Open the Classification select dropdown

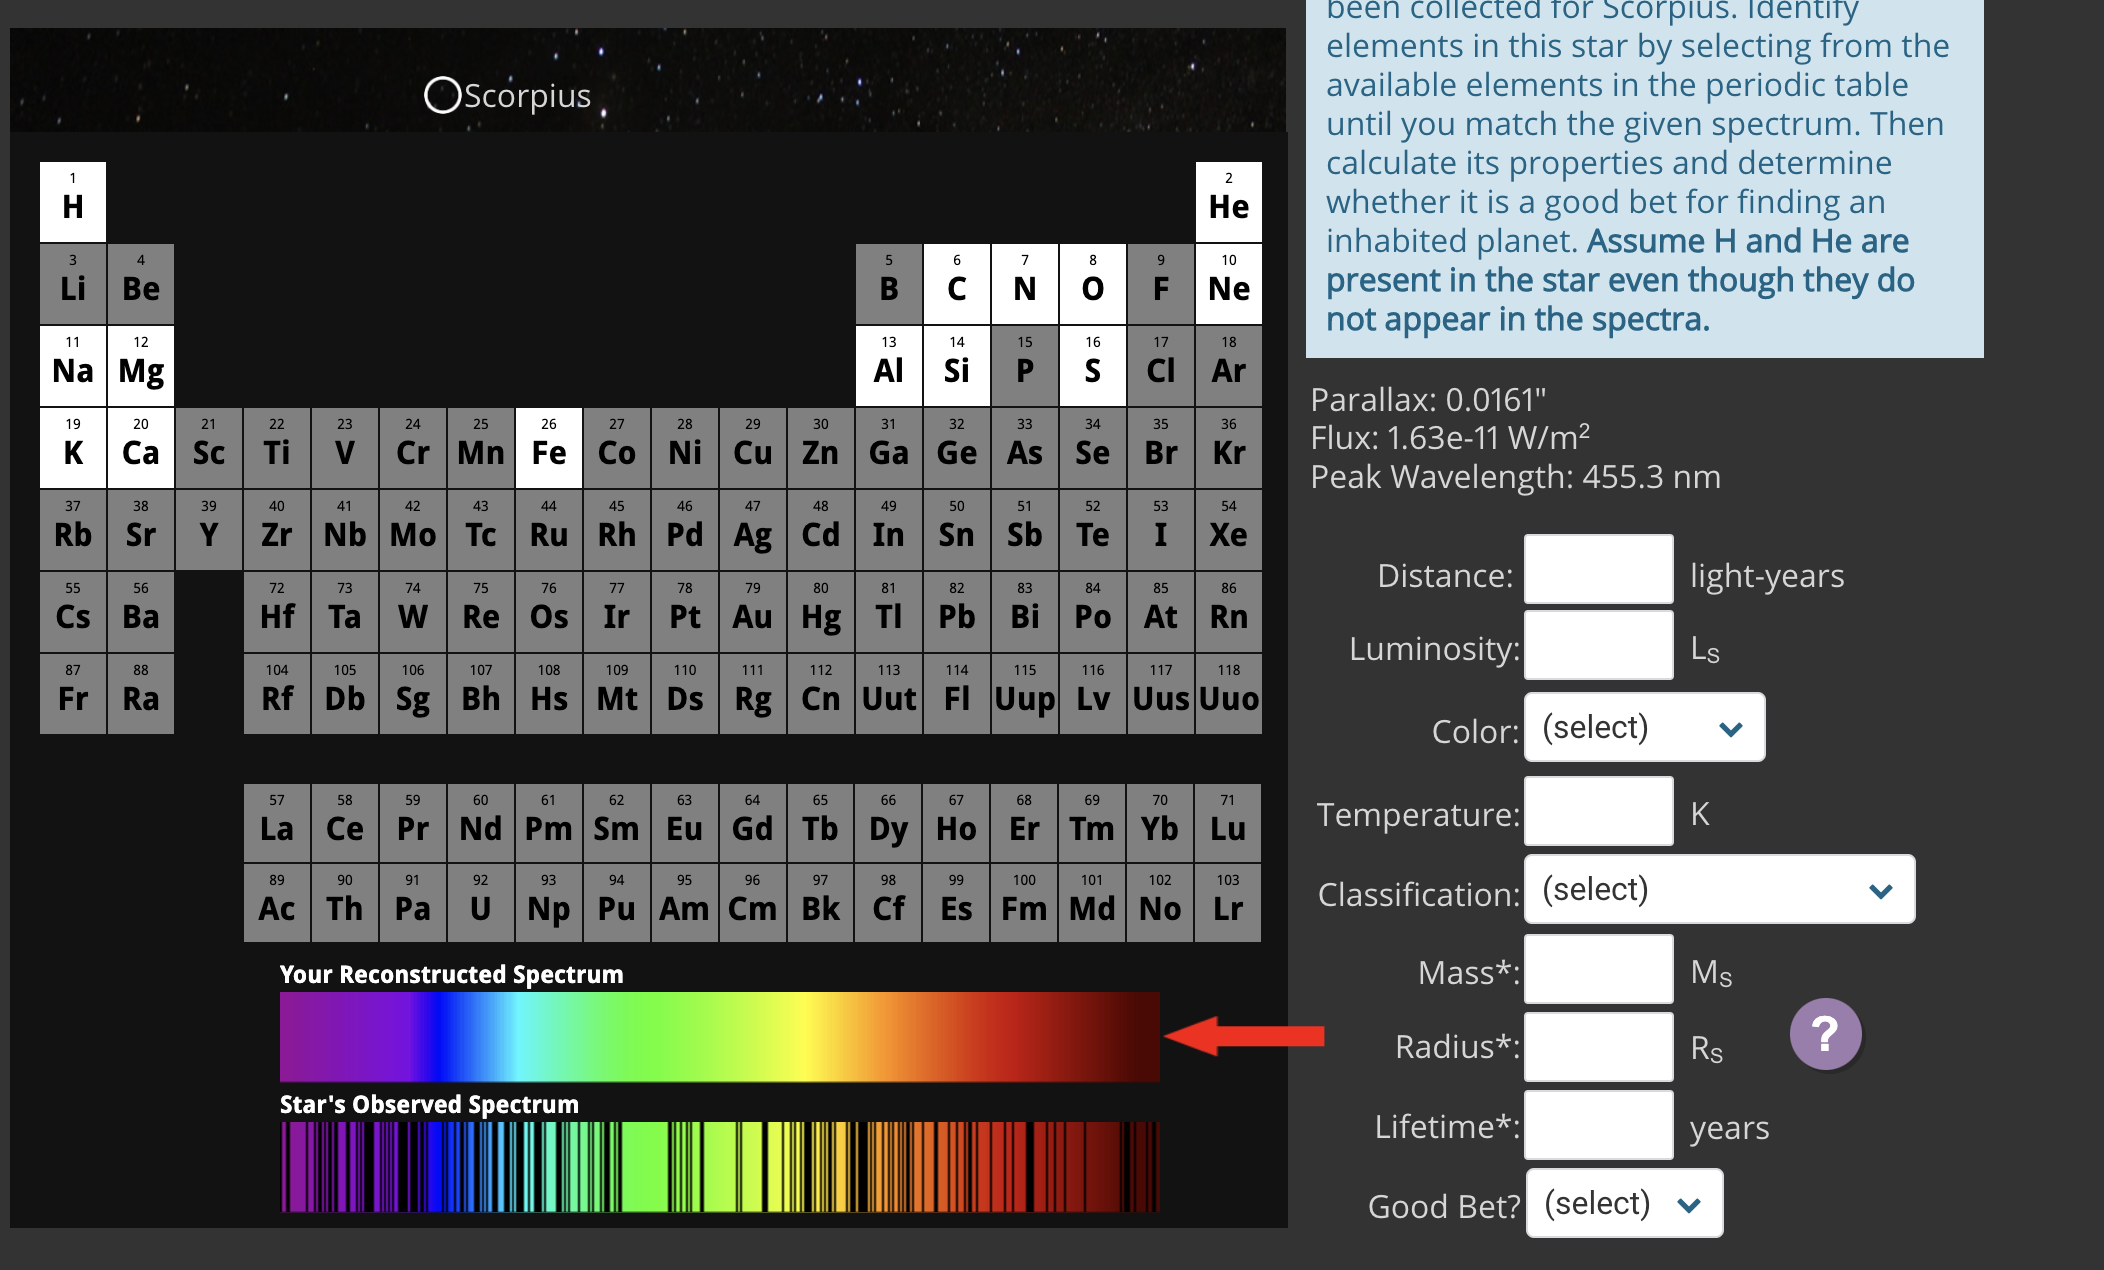1718,889
